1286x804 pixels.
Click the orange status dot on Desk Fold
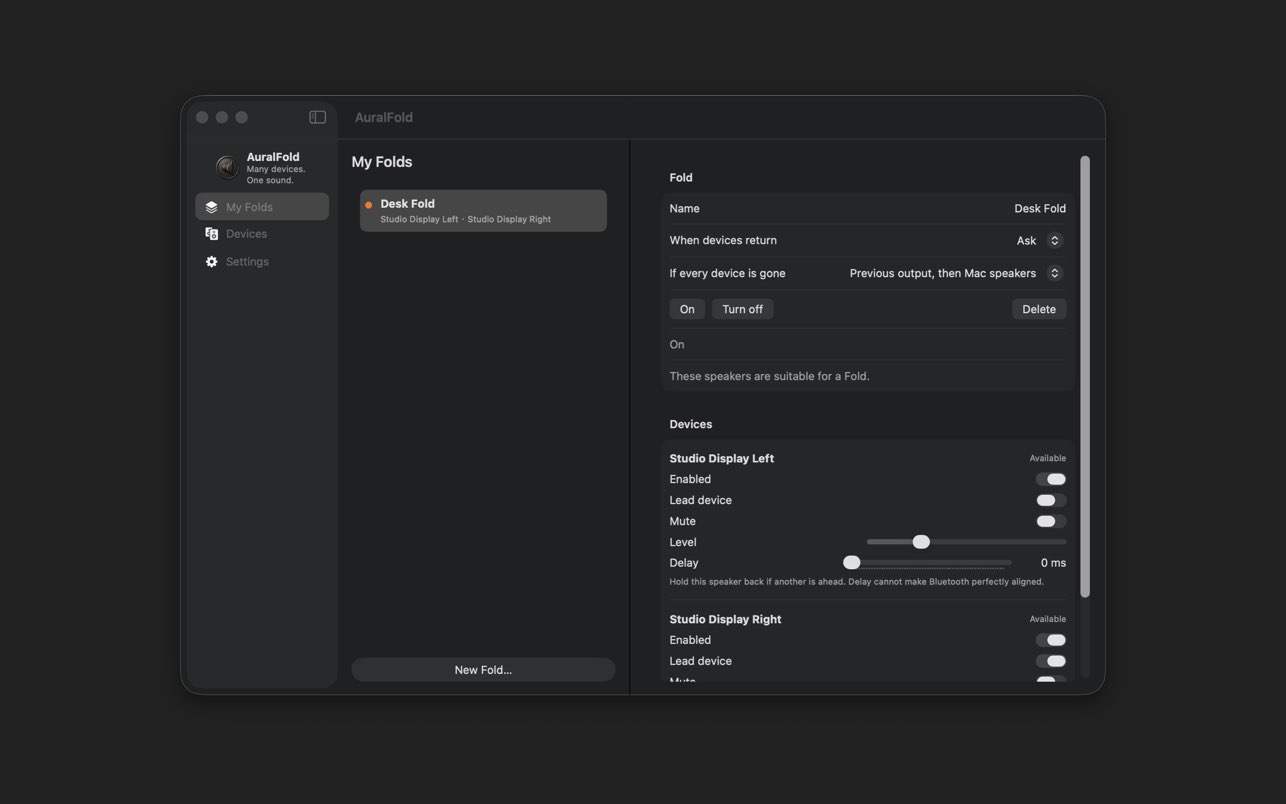pos(369,205)
